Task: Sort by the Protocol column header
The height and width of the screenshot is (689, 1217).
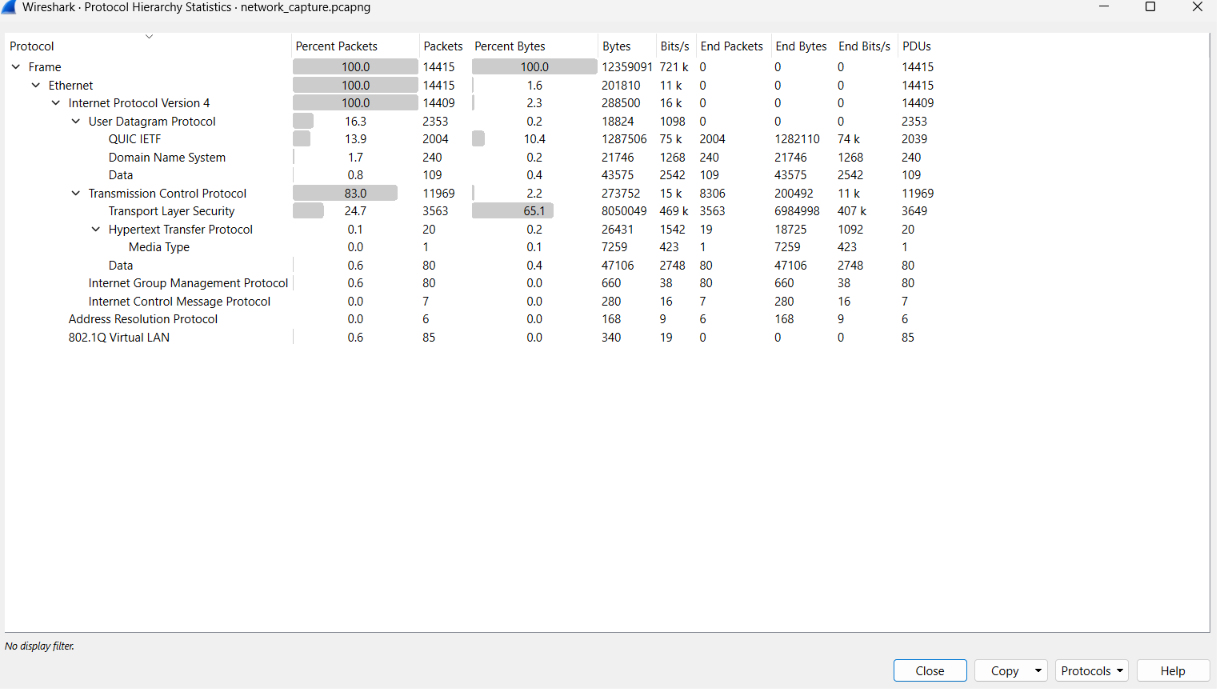Action: [148, 46]
